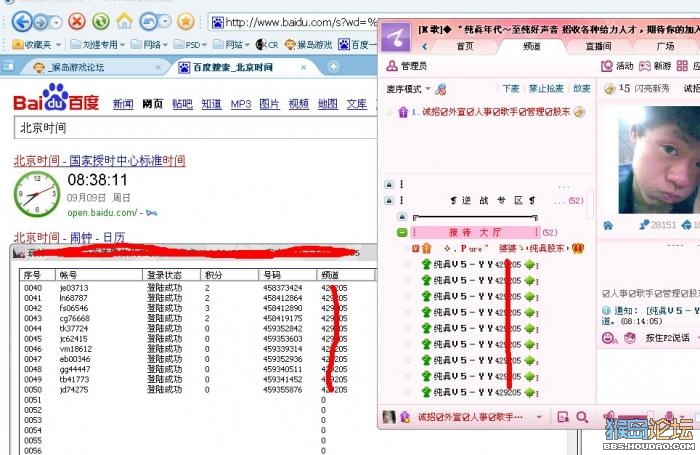700x455 pixels.
Task: Open the 猴岛游戏 bookmark
Action: [x=308, y=44]
